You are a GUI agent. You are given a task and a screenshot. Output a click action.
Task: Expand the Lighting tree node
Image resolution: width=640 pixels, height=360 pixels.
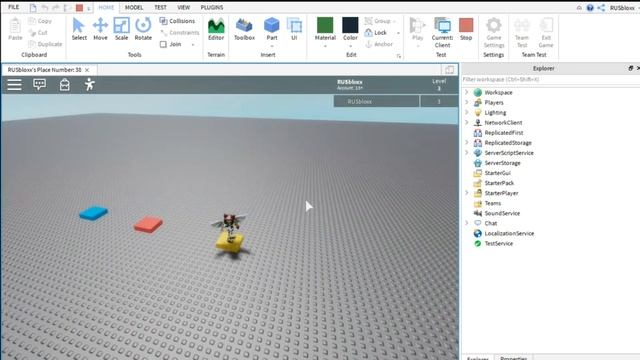(467, 112)
